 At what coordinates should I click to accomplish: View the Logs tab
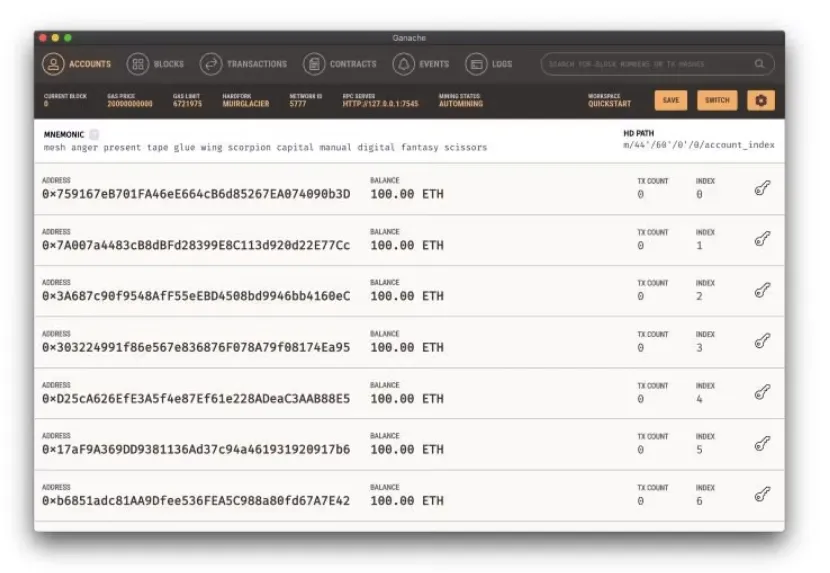pyautogui.click(x=489, y=64)
